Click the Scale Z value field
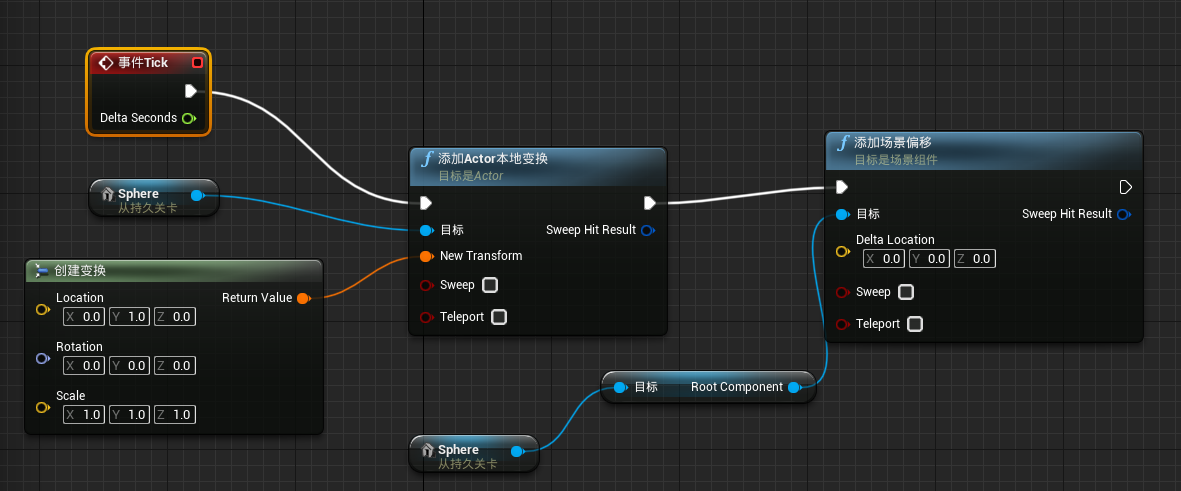Image resolution: width=1181 pixels, height=491 pixels. coord(175,415)
